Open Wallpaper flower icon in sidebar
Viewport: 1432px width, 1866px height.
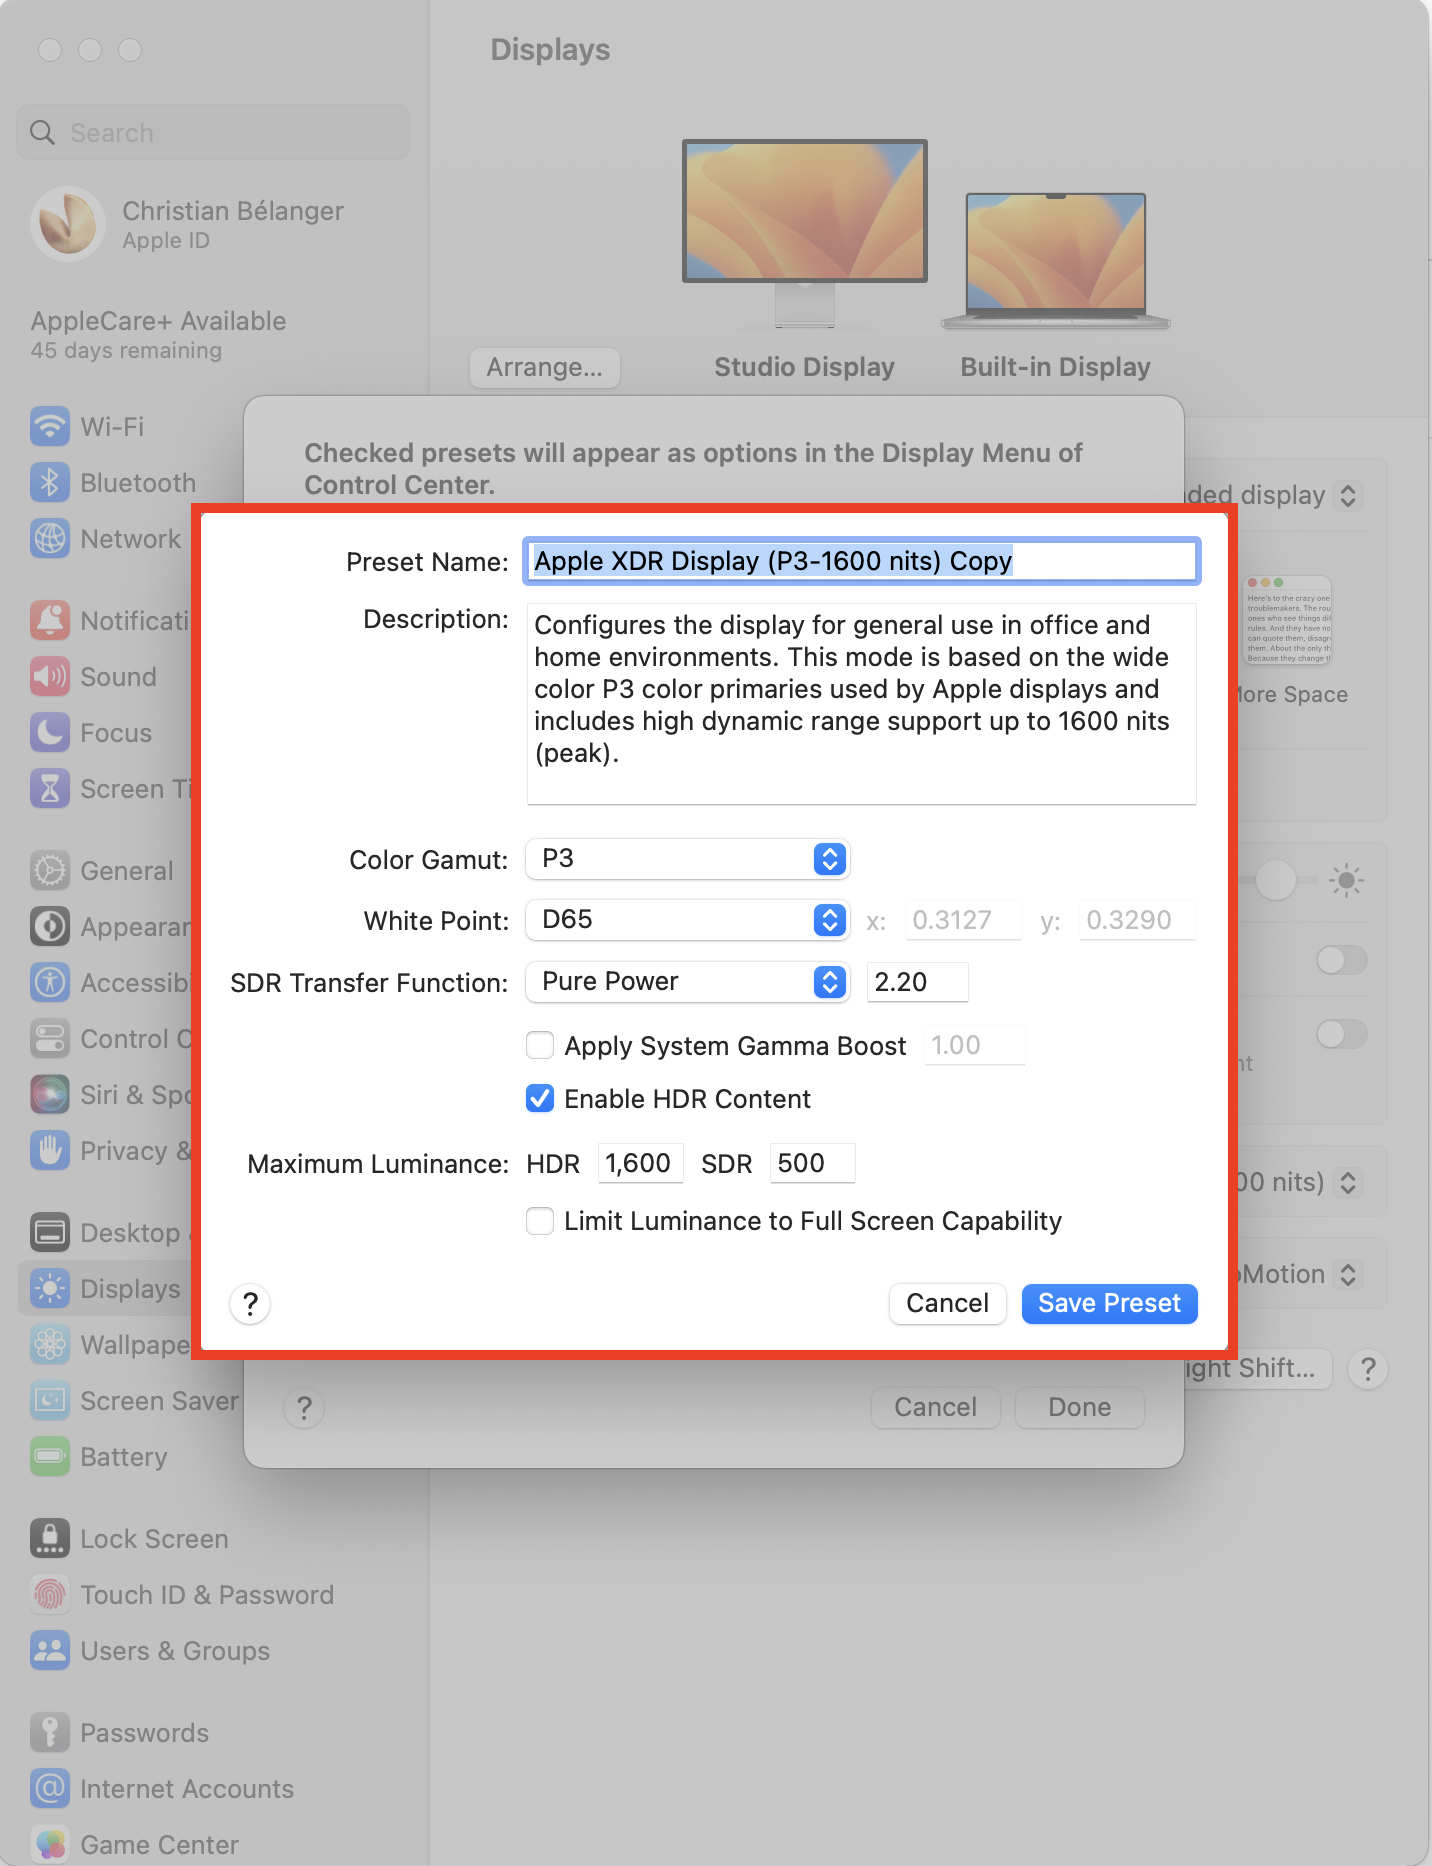tap(50, 1344)
